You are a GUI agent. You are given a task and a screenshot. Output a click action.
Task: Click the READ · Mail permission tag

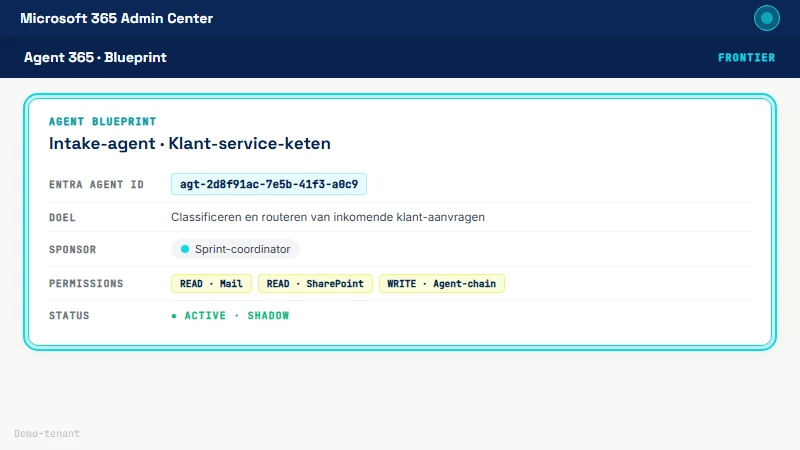[x=211, y=284]
